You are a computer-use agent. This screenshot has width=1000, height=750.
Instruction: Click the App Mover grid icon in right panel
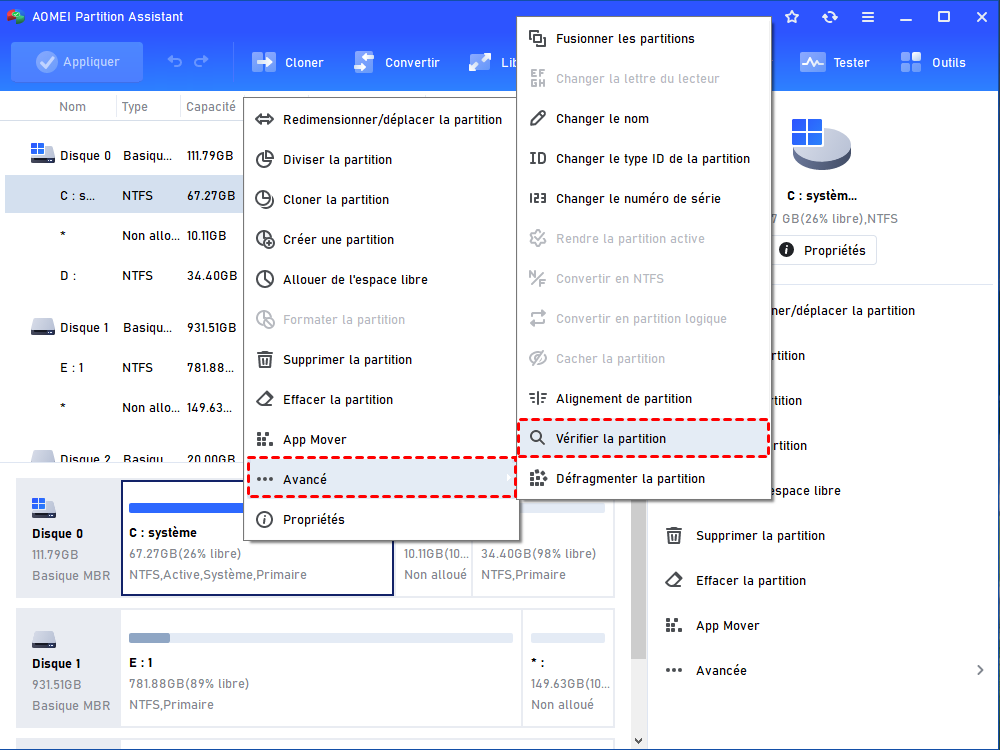673,625
